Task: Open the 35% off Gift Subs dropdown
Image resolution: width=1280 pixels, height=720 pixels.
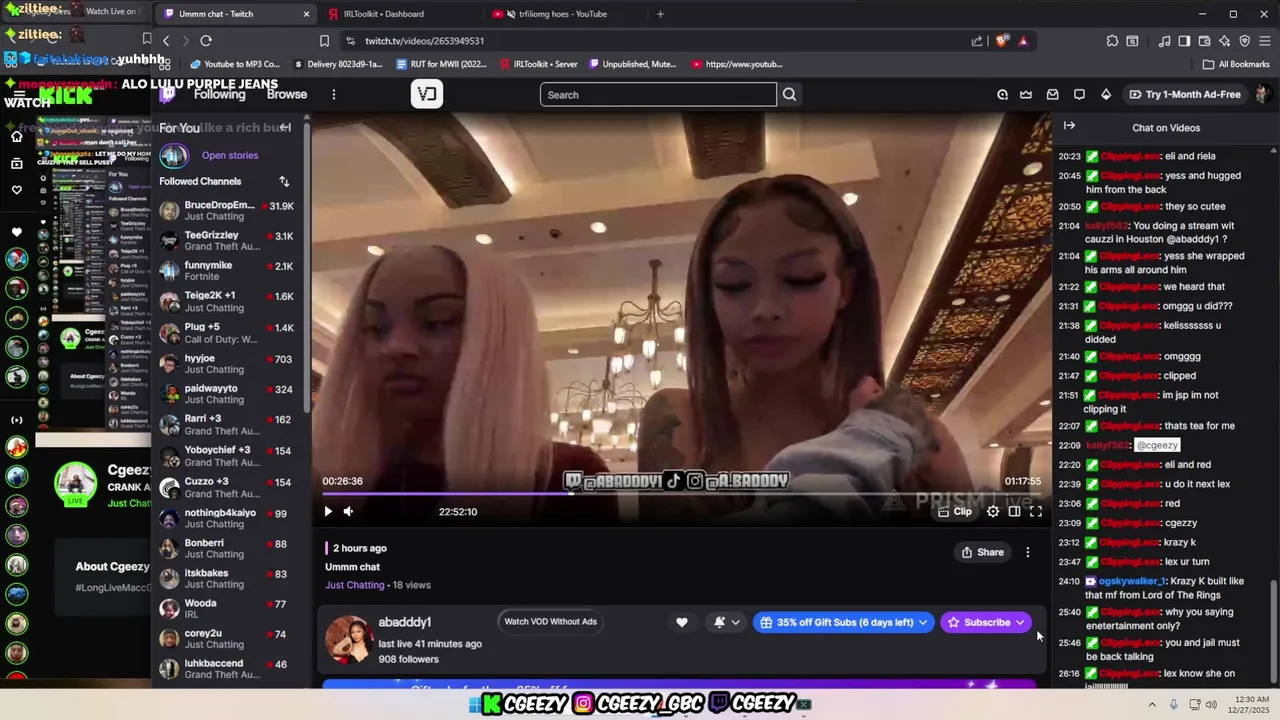Action: tap(843, 622)
